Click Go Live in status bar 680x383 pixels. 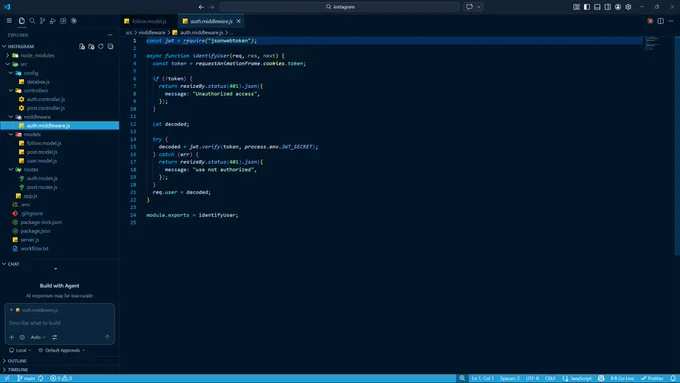pyautogui.click(x=622, y=378)
